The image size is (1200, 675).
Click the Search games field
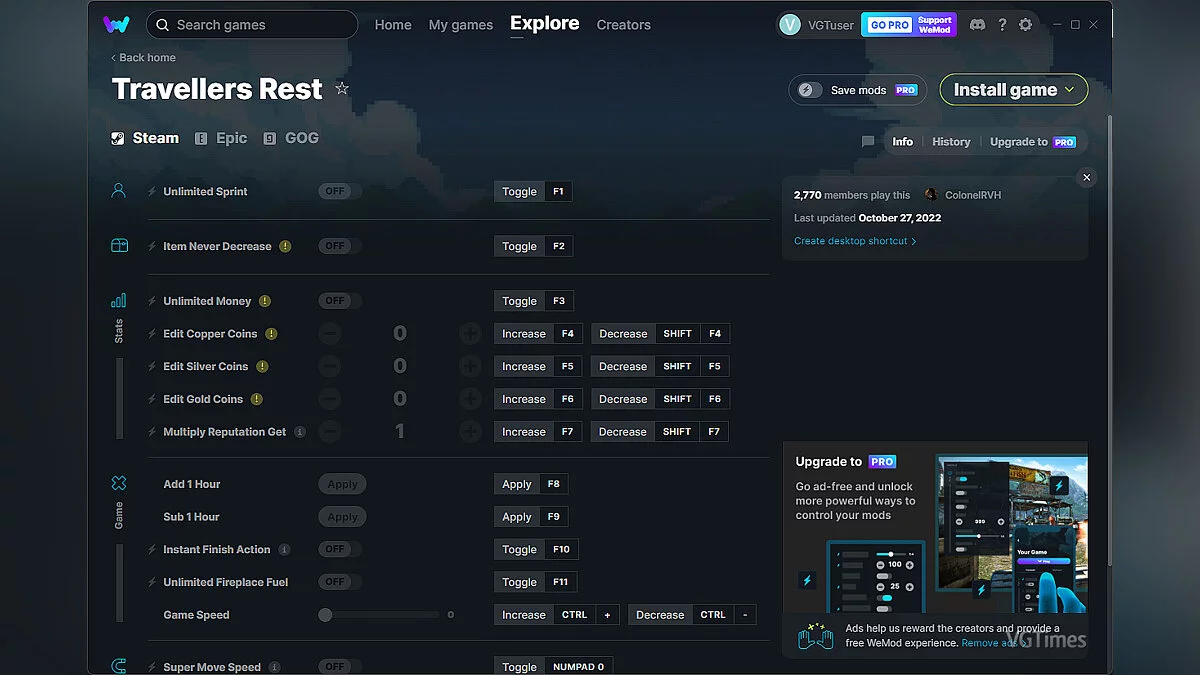(250, 24)
